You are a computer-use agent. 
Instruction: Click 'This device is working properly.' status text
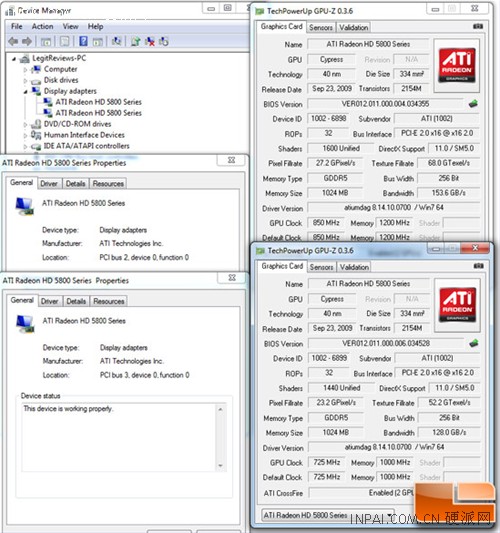[x=68, y=409]
